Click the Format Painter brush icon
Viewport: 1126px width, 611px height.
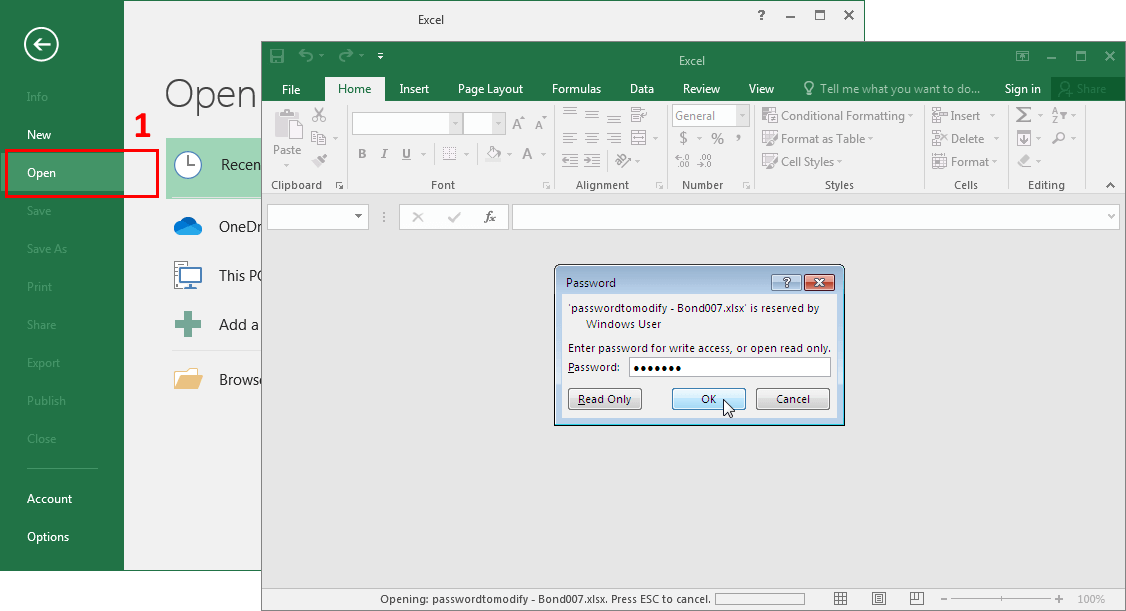point(320,160)
